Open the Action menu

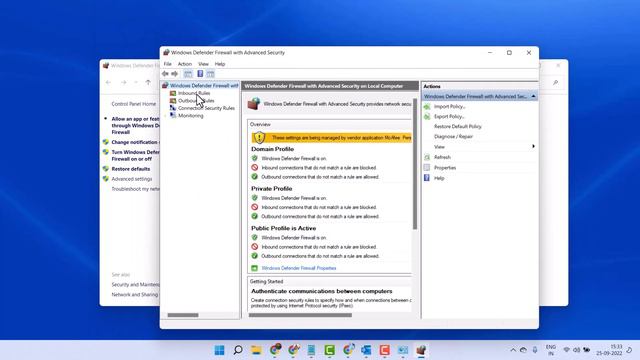[184, 64]
